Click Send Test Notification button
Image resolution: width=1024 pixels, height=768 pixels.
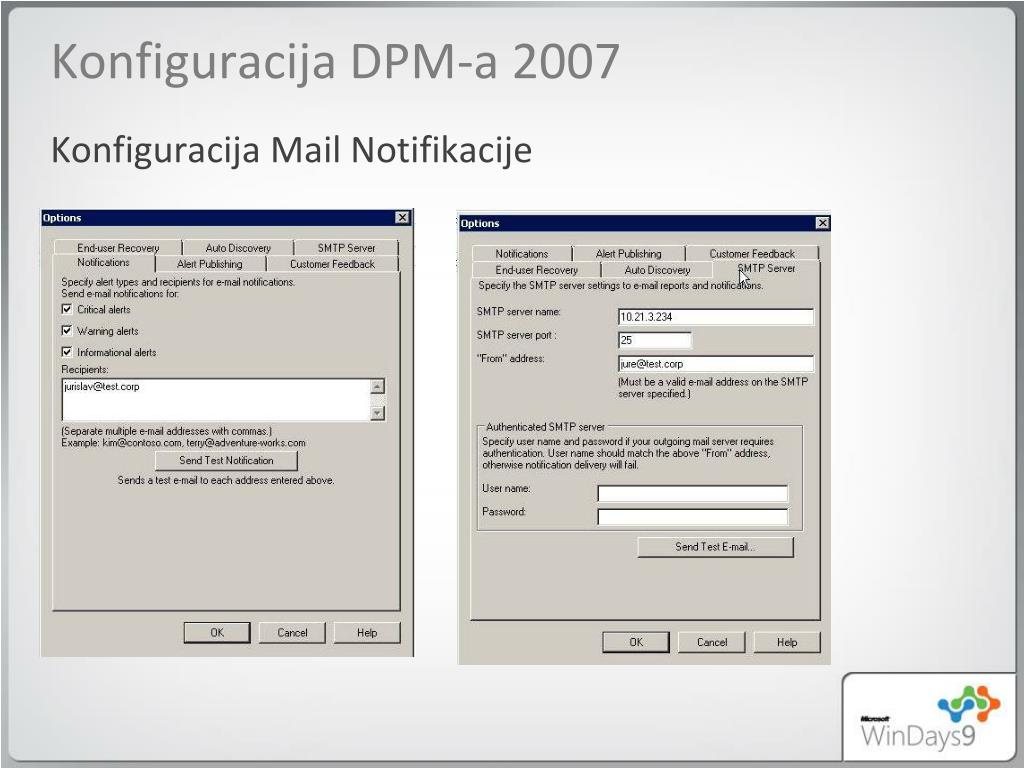tap(226, 460)
